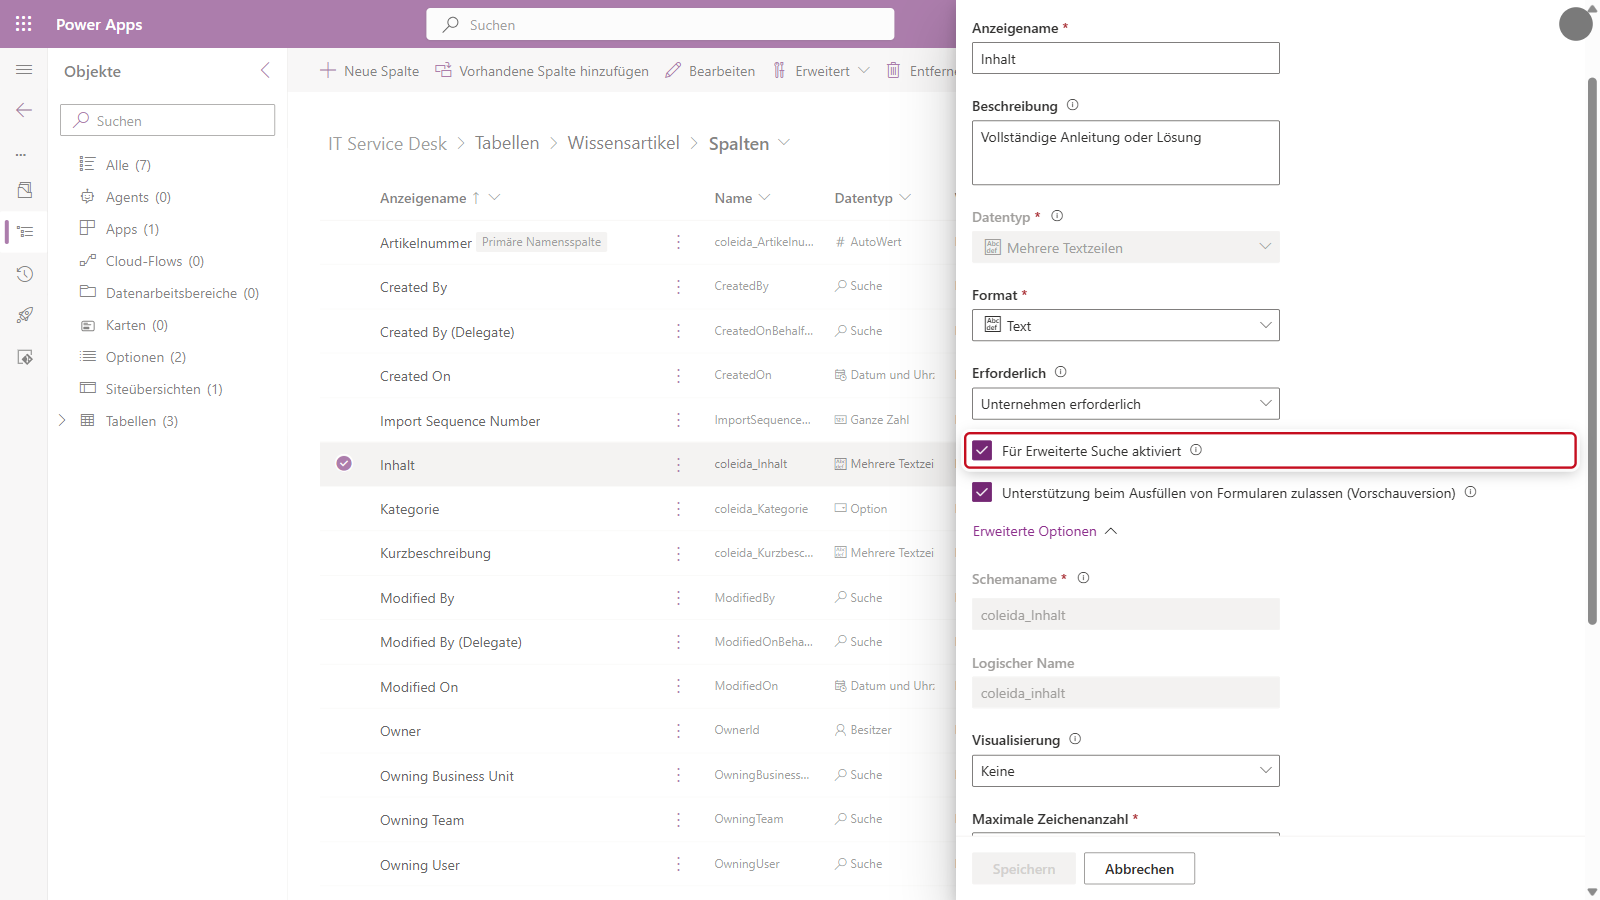The image size is (1600, 900).
Task: Show info tooltip beside Erforderlich label
Action: [1060, 372]
